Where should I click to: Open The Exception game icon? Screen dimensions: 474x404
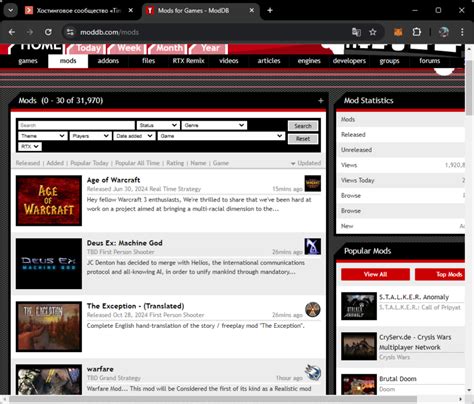coord(313,309)
